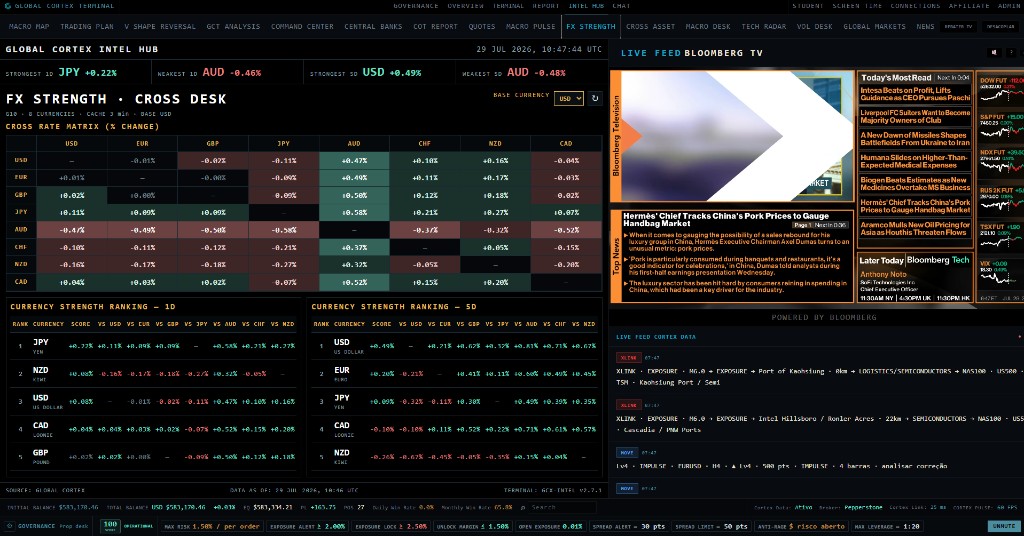The width and height of the screenshot is (1024, 536).
Task: Switch to the Macro Map tab
Action: 29,27
